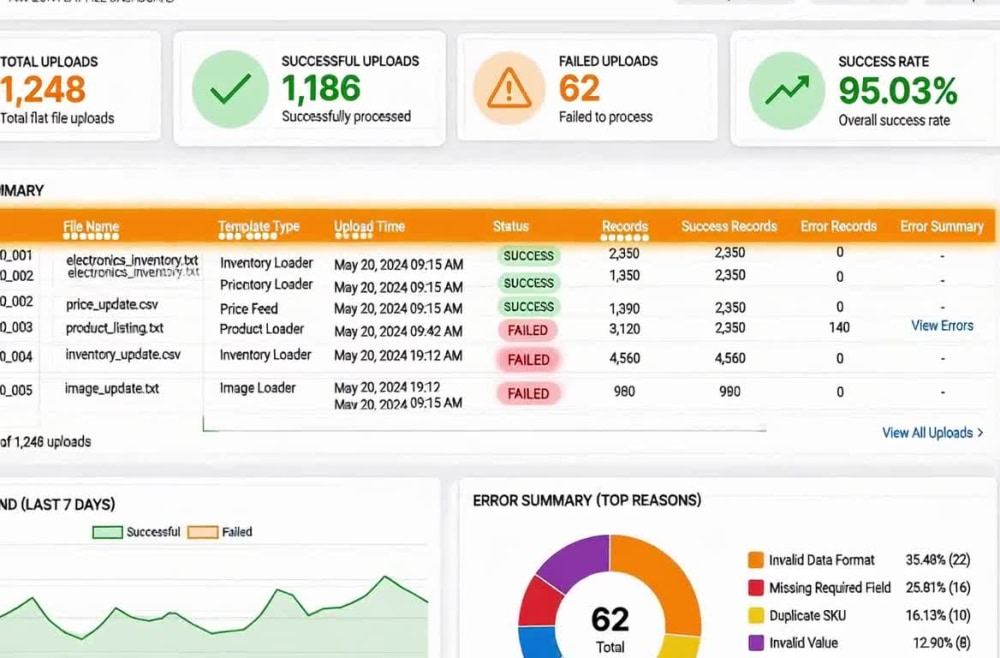Click SUCCESS status badge for price_update.csv
The width and height of the screenshot is (1000, 658).
[529, 307]
